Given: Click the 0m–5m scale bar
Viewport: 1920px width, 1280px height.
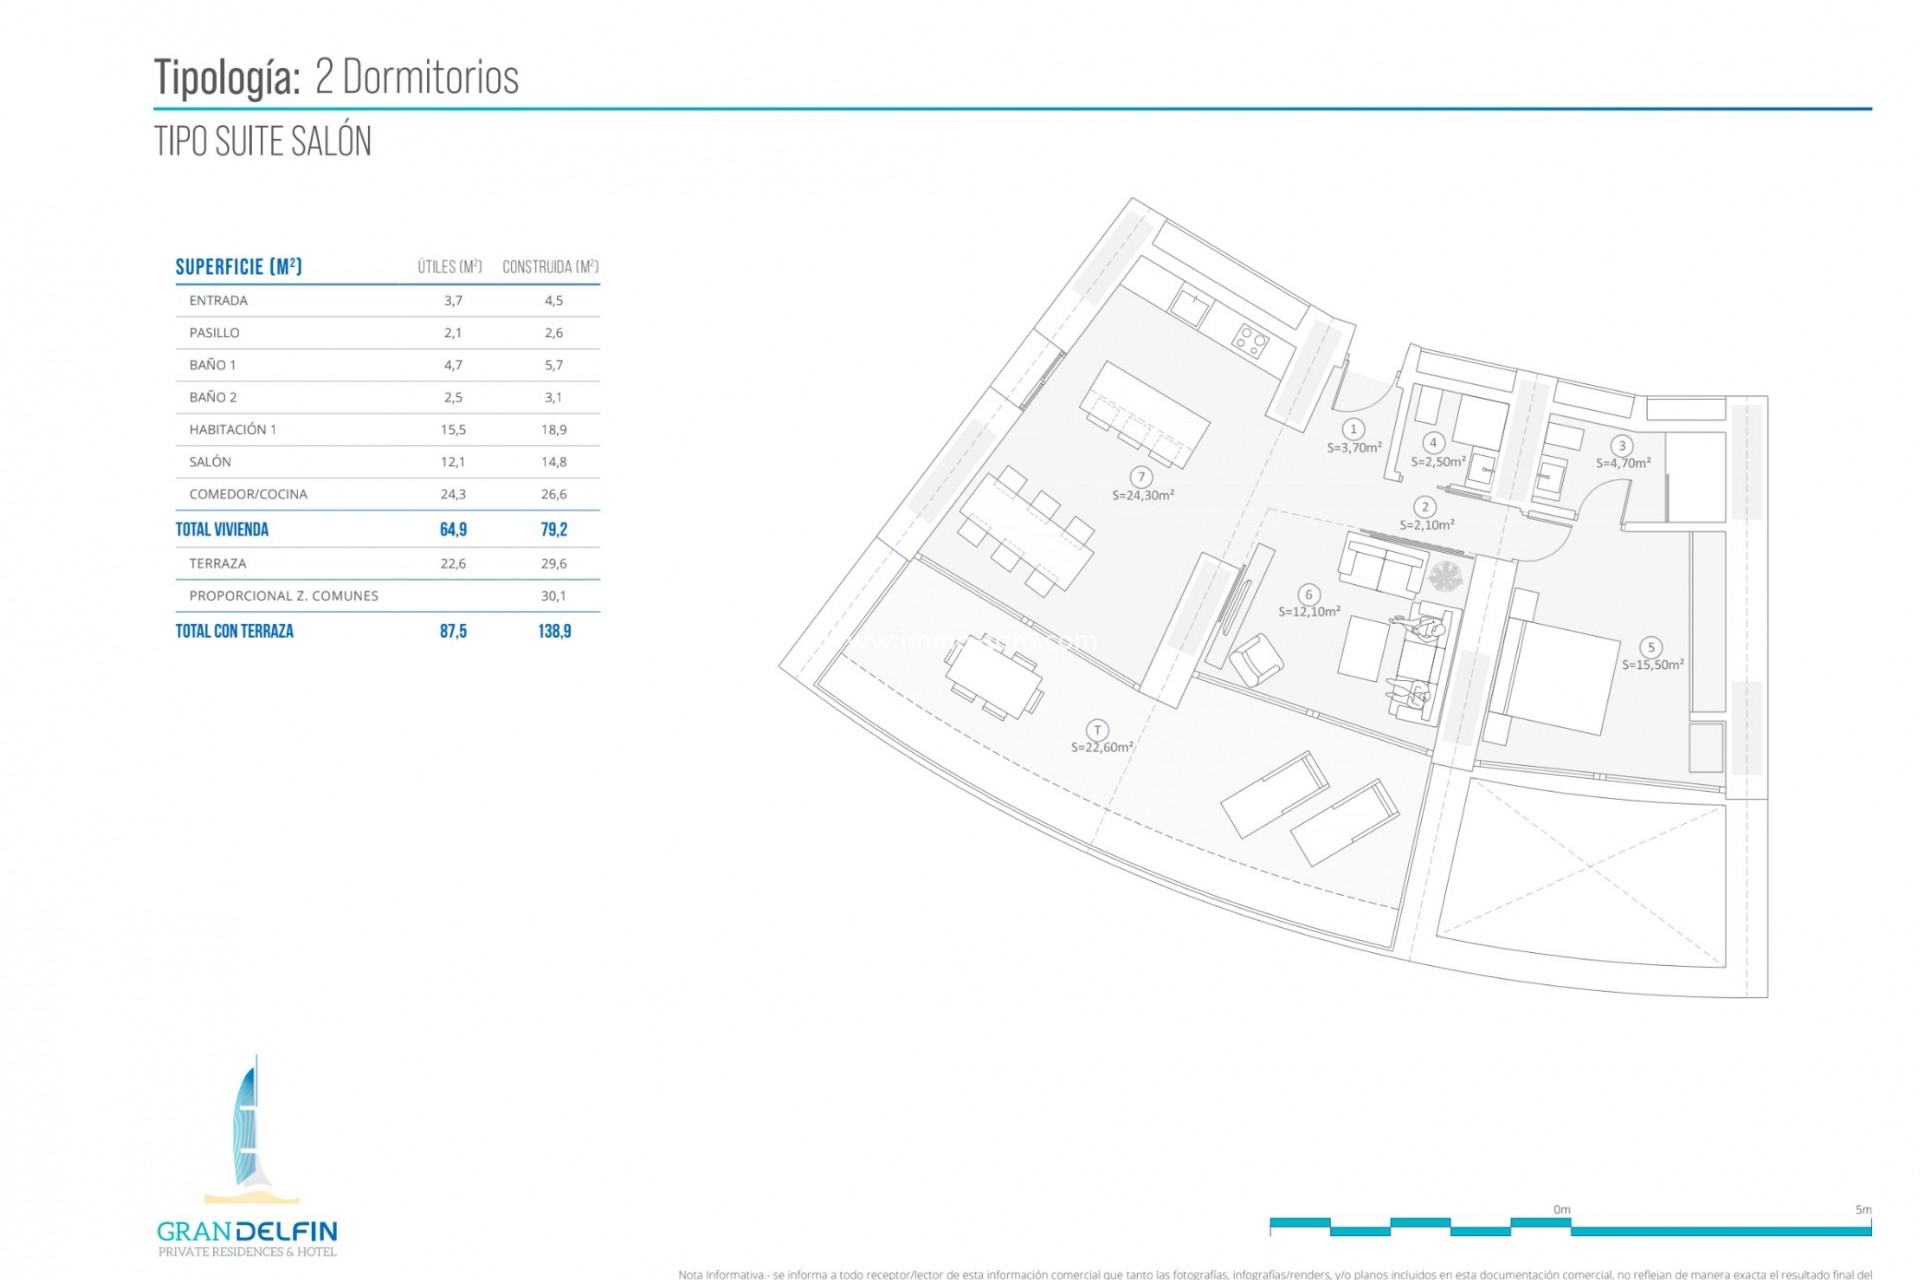Looking at the screenshot, I should coord(1570,1227).
